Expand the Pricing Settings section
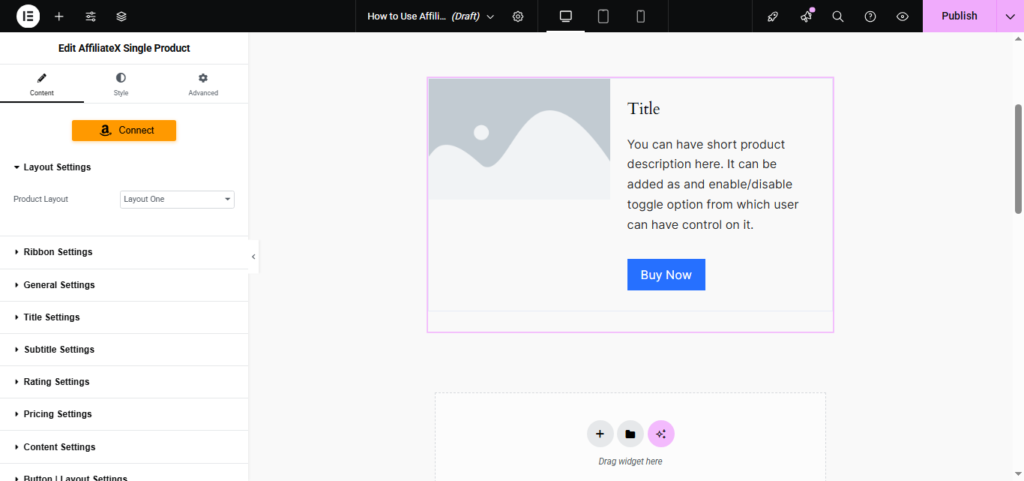This screenshot has width=1024, height=481. pyautogui.click(x=57, y=414)
